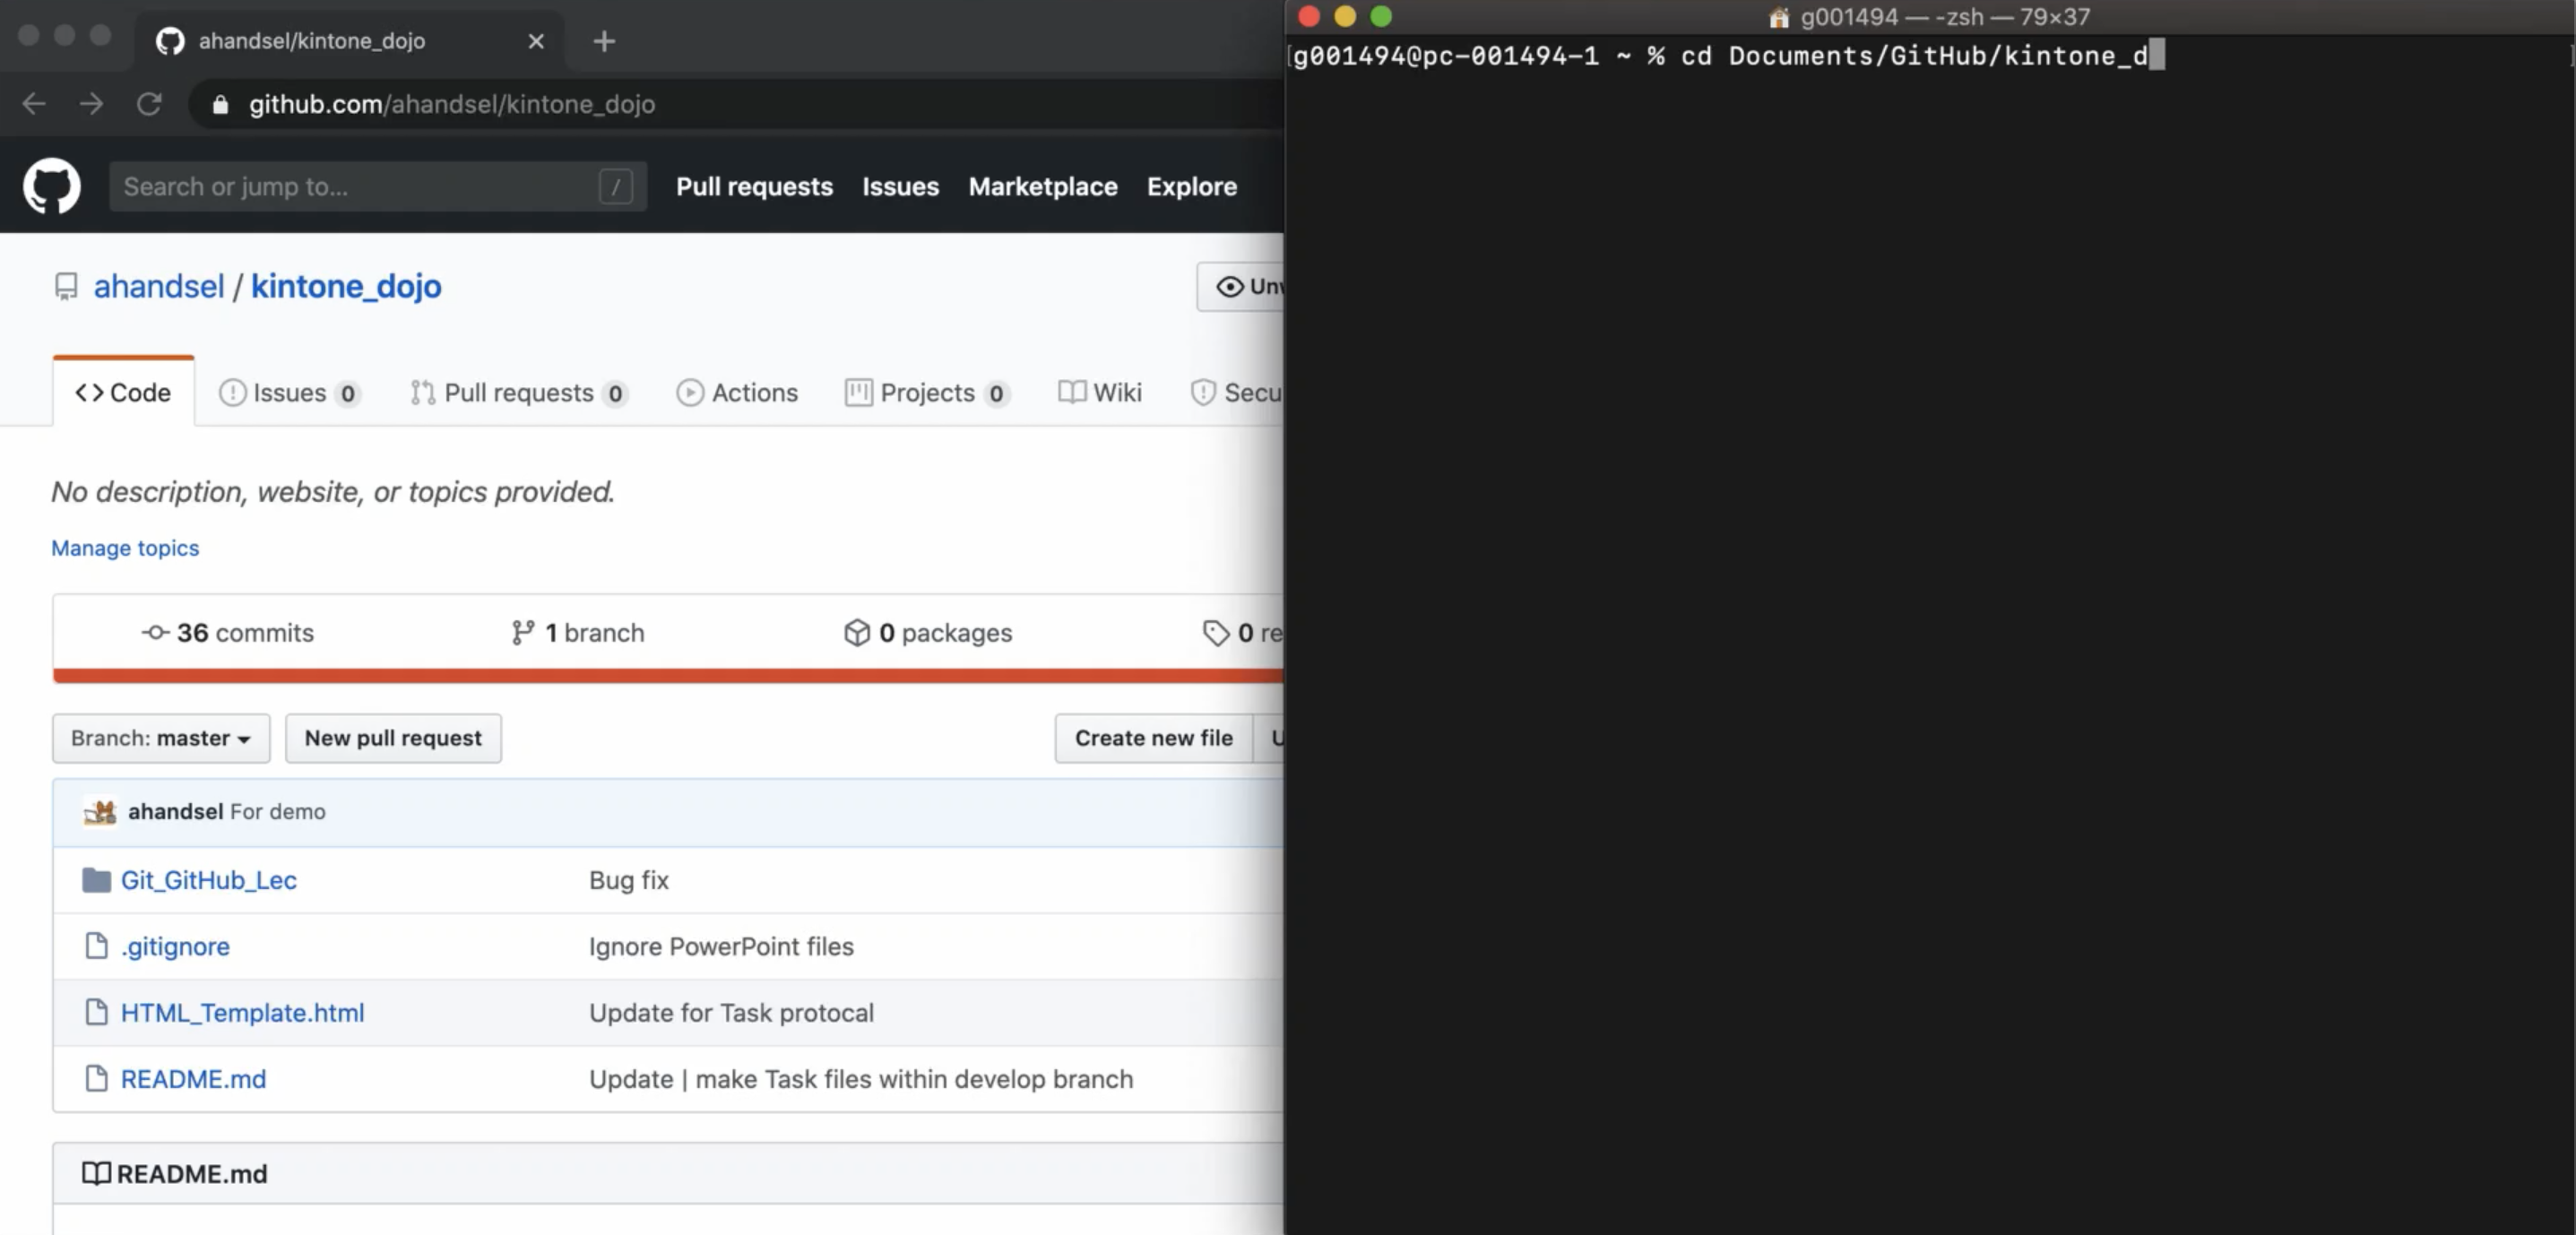Click the package cube icon

857,632
